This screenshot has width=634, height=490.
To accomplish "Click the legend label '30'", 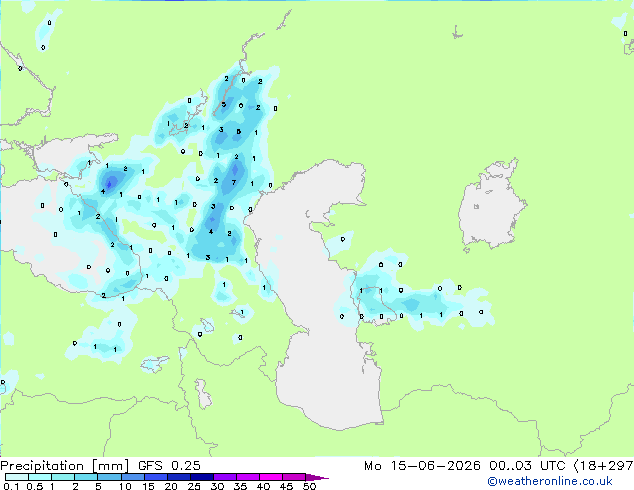I will tap(217, 486).
